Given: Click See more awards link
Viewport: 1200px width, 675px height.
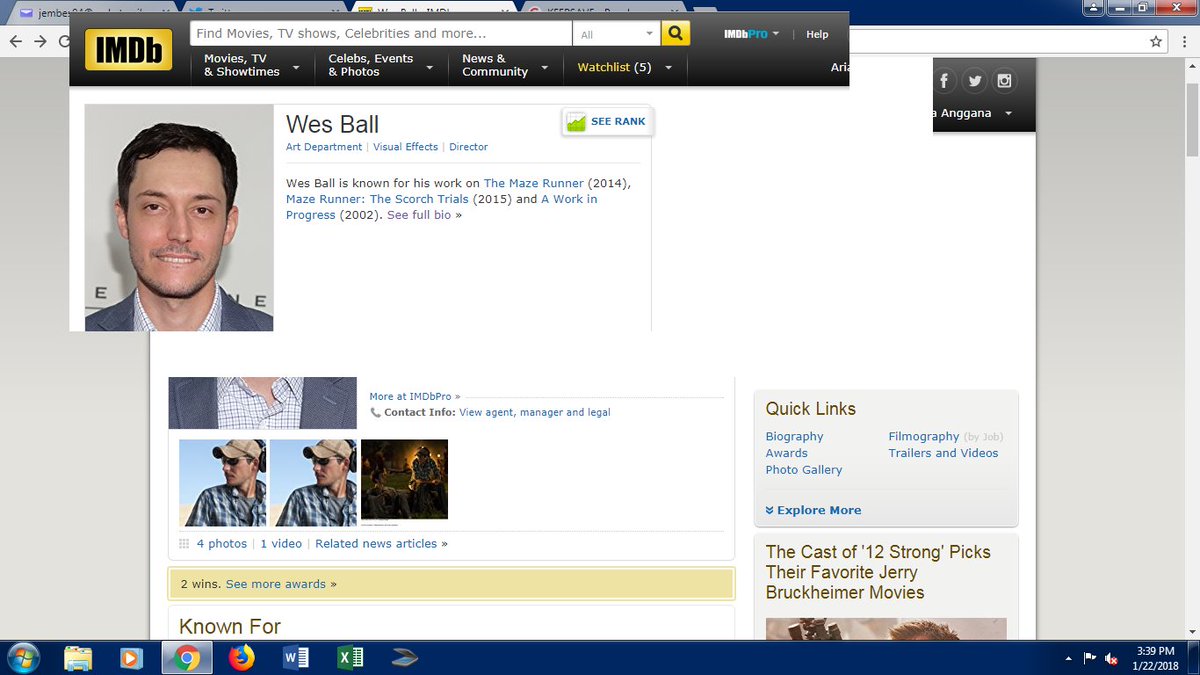Looking at the screenshot, I should click(276, 584).
